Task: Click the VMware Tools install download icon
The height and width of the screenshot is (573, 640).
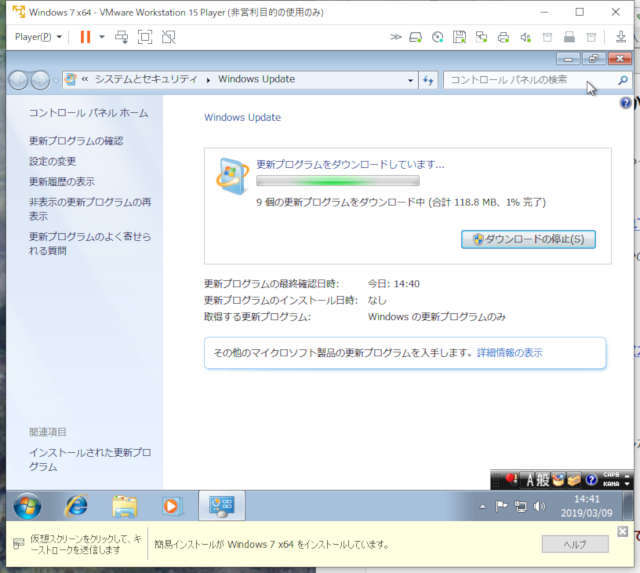Action: (x=621, y=37)
